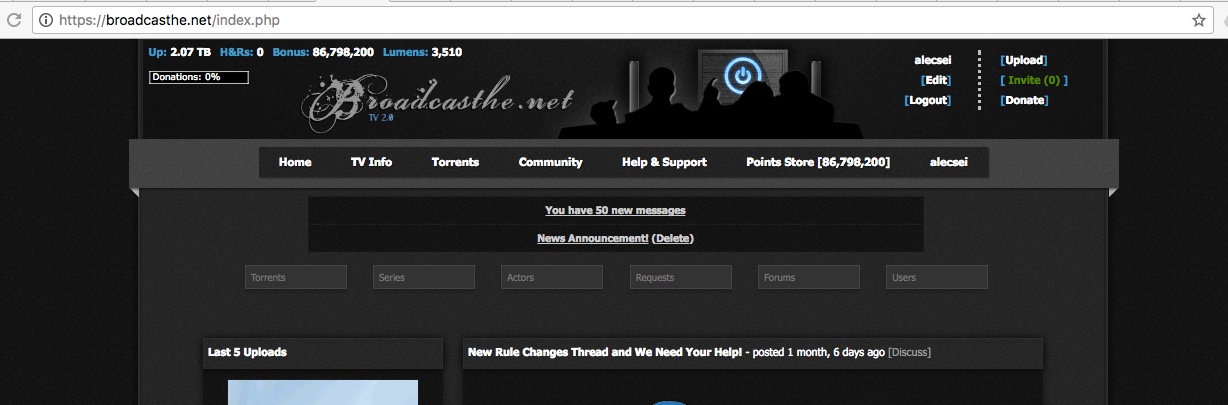Bookmark this page with the star icon
Viewport: 1228px width, 405px height.
tap(1198, 20)
